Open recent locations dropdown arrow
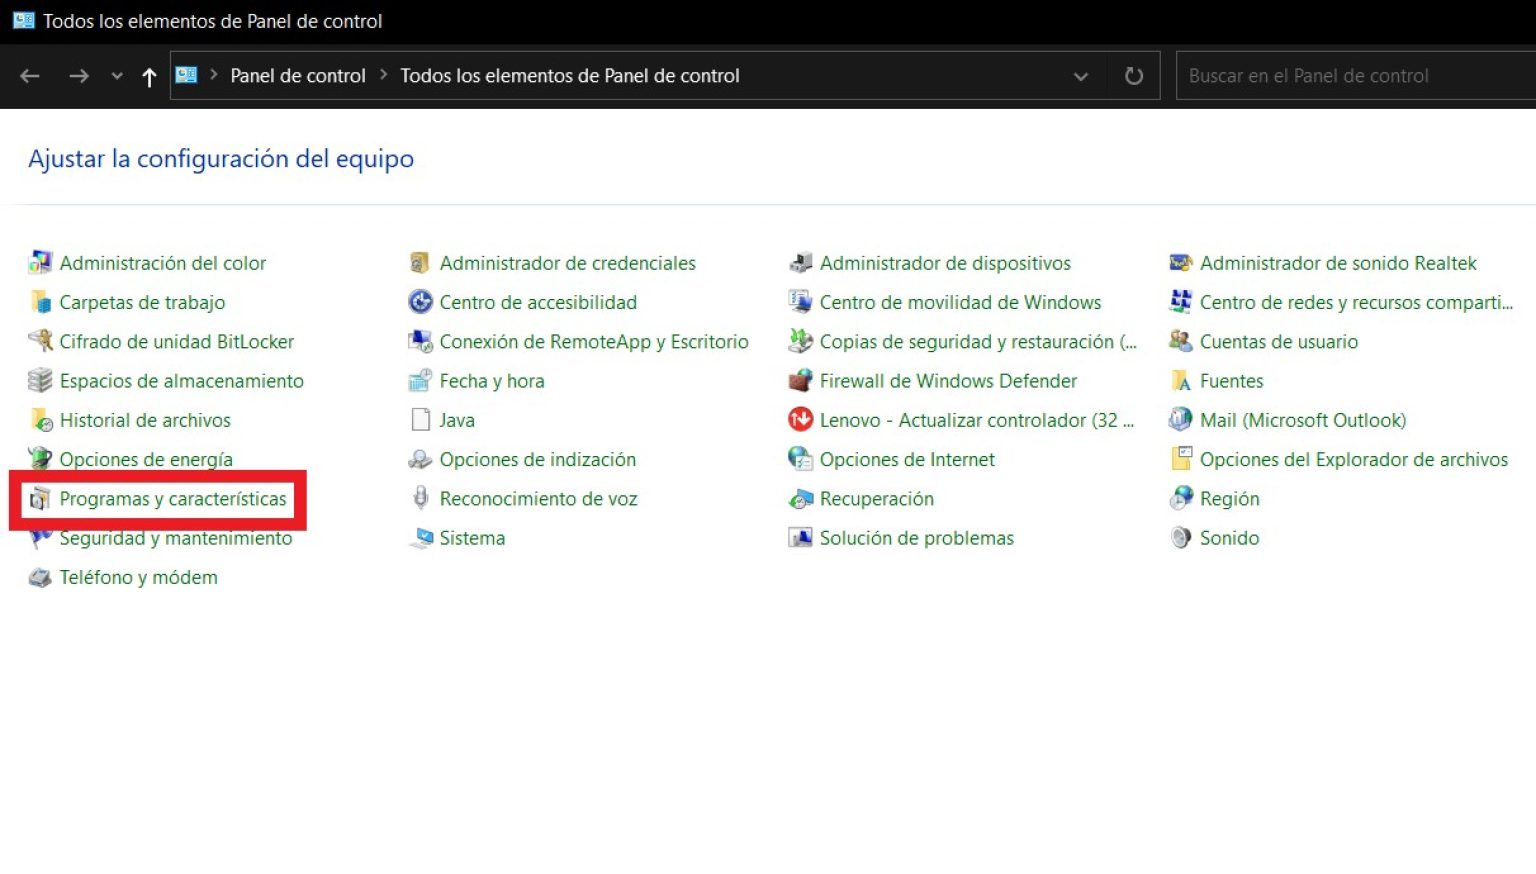This screenshot has width=1536, height=874. [117, 76]
